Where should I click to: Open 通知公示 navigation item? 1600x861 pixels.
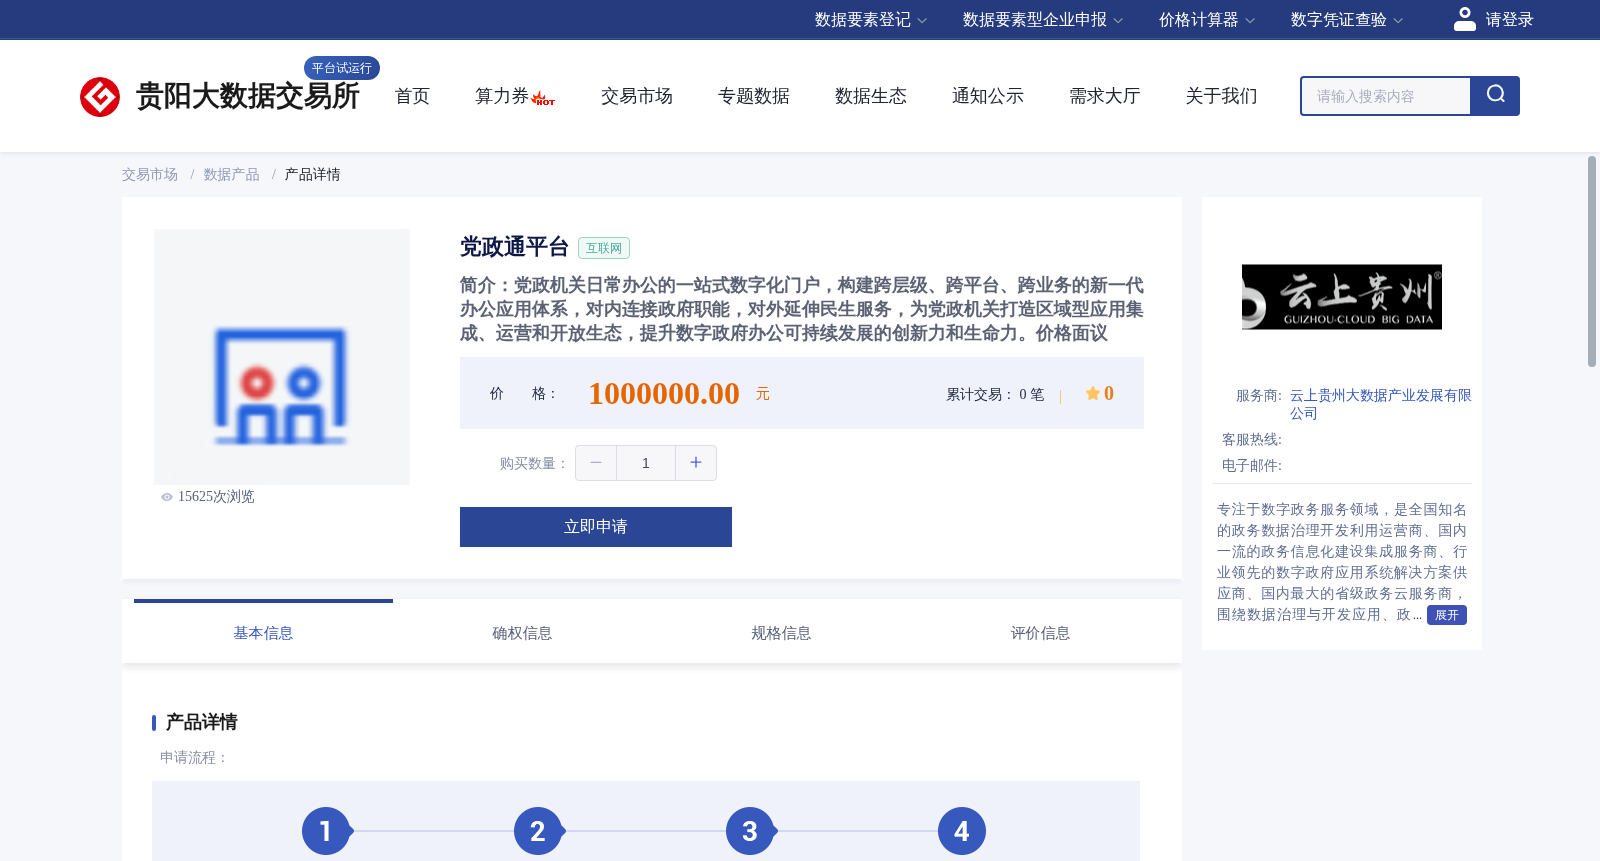[988, 96]
